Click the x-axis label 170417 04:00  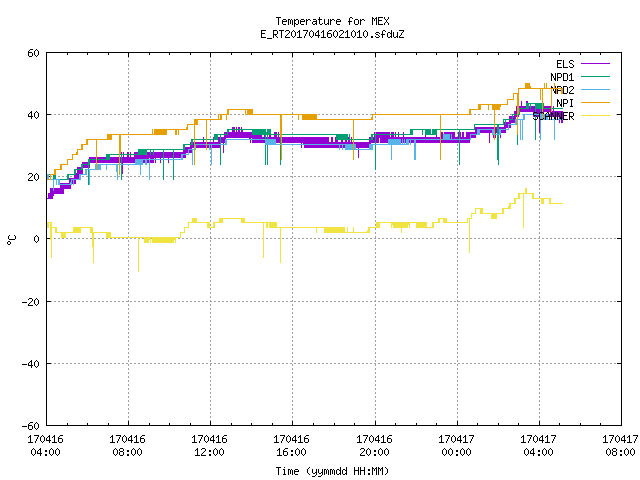tap(538, 446)
